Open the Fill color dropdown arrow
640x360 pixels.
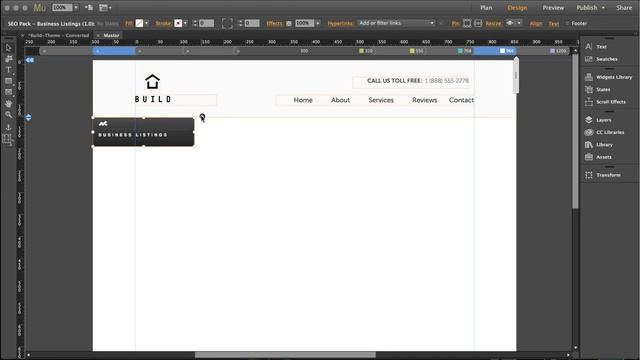pos(147,23)
